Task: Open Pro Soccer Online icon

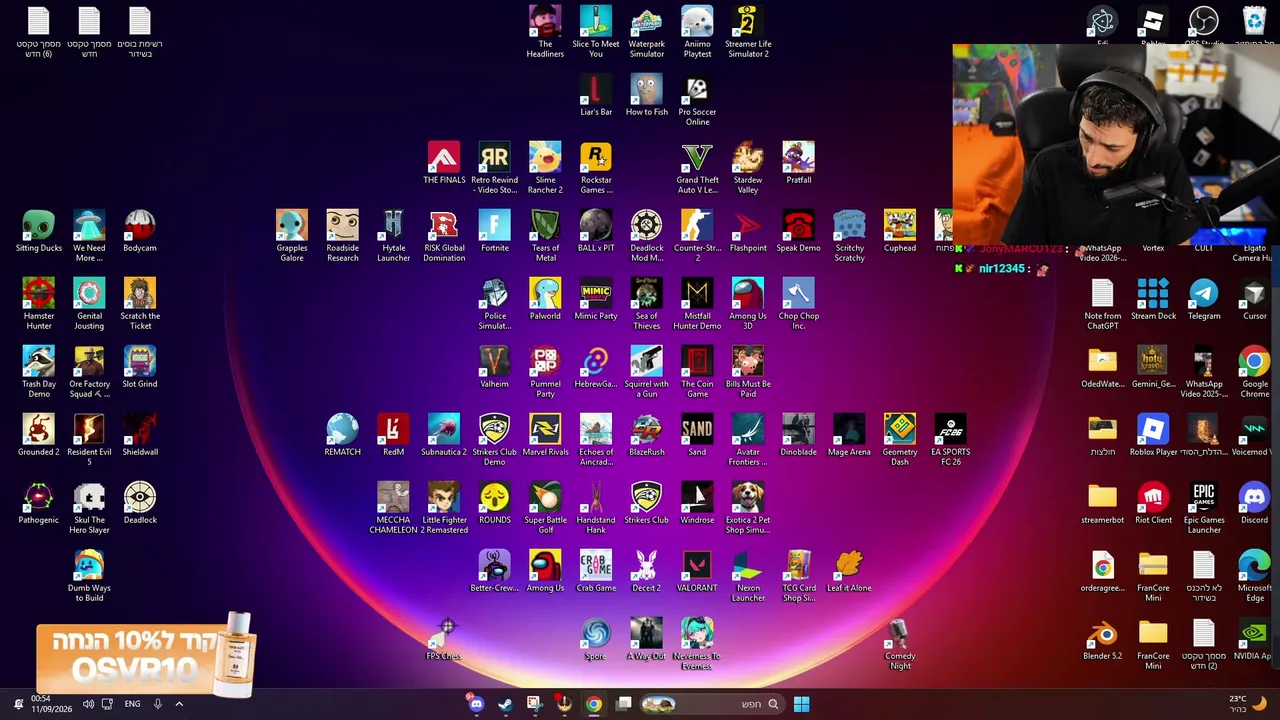Action: tap(697, 100)
